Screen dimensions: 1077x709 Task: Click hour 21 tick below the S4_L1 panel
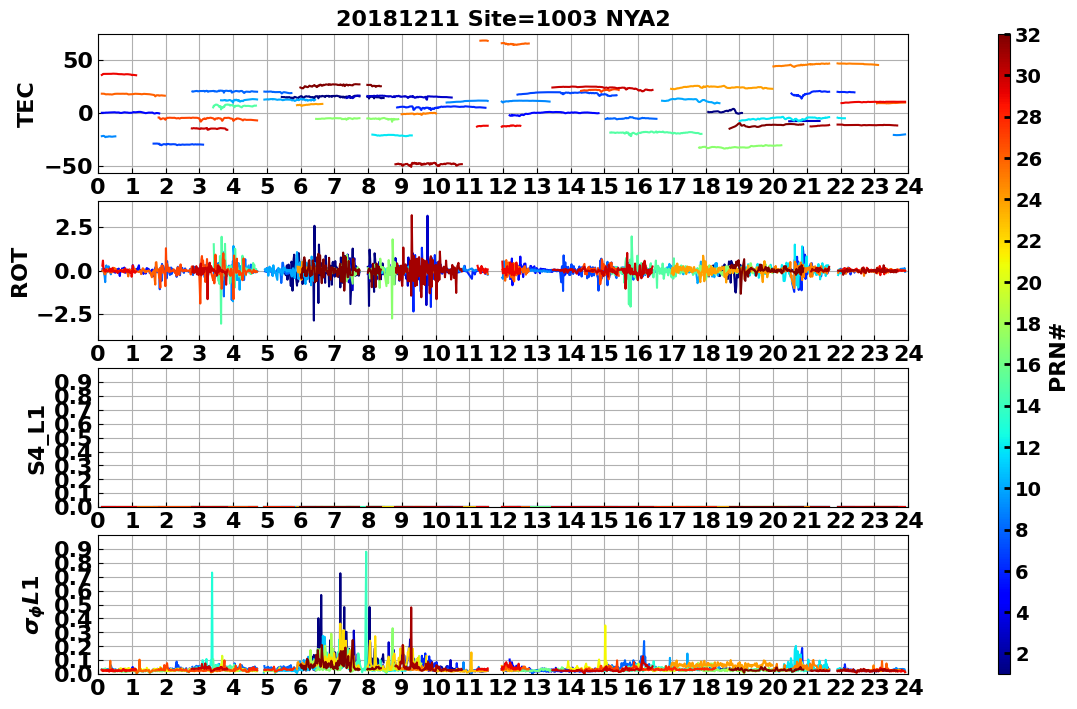[x=806, y=520]
